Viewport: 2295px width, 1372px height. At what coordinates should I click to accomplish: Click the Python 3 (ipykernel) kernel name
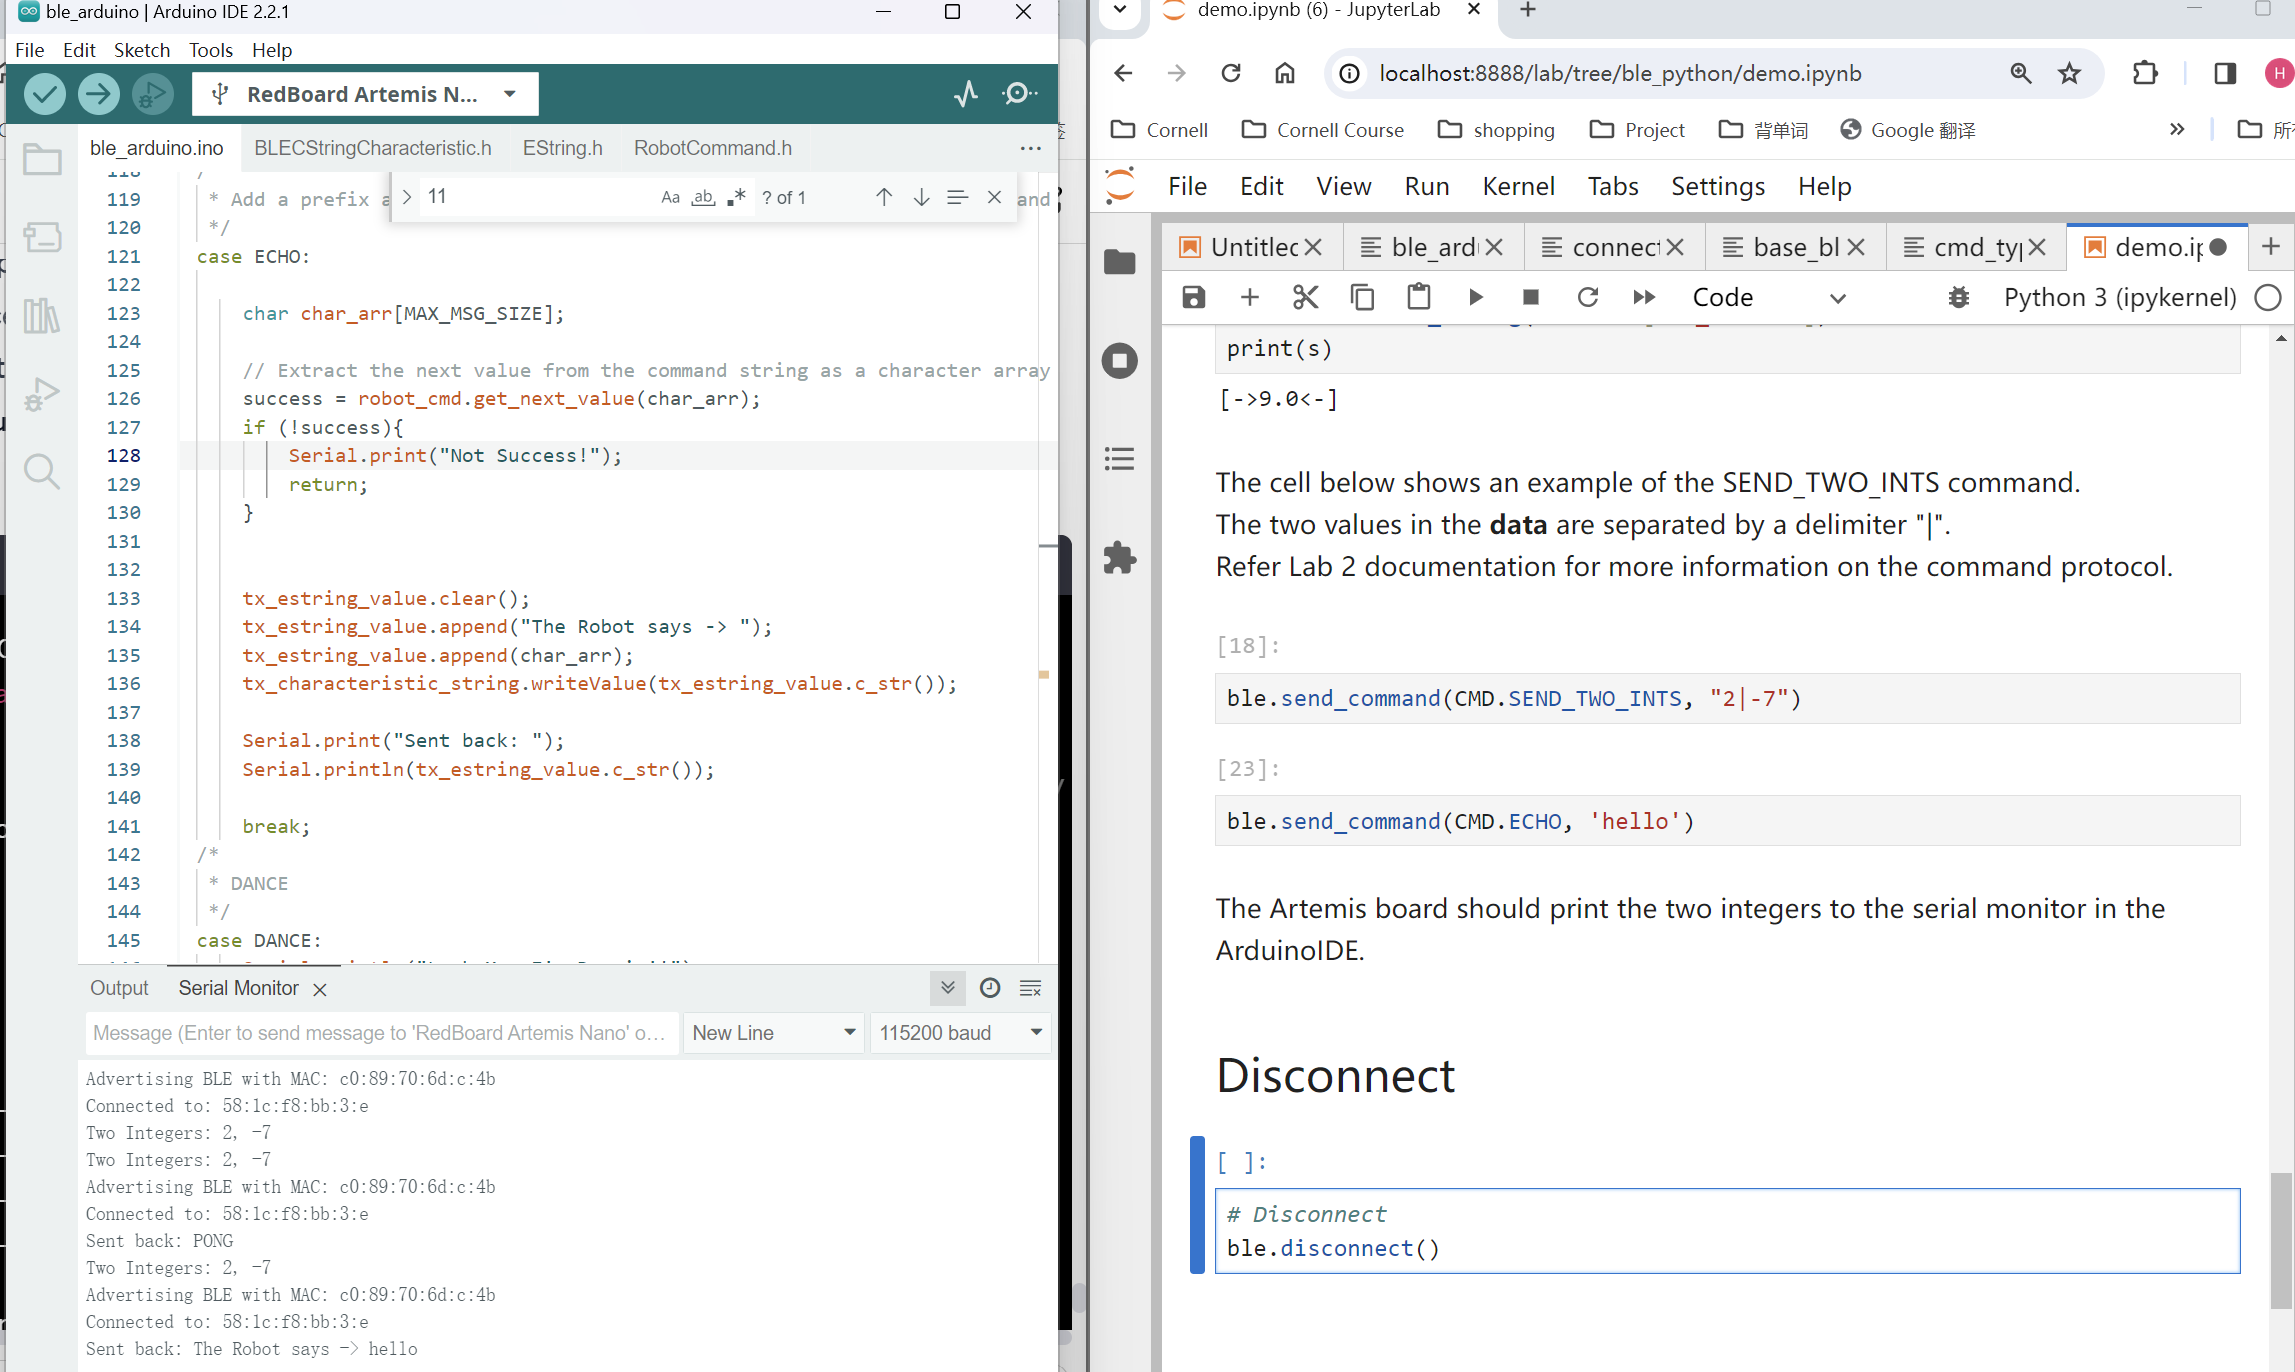coord(2120,297)
